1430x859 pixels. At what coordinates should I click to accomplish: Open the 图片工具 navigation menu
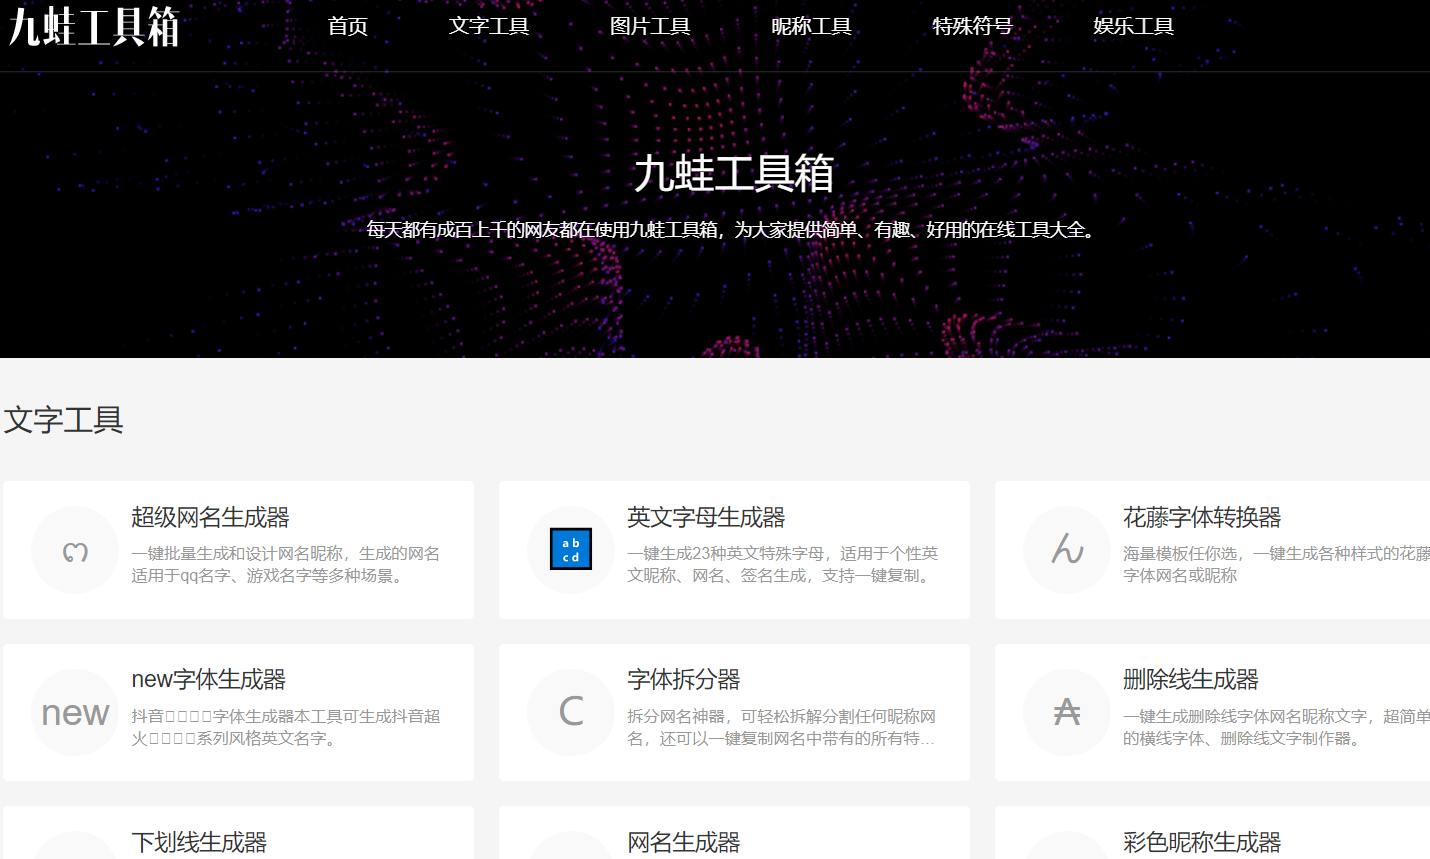tap(650, 26)
